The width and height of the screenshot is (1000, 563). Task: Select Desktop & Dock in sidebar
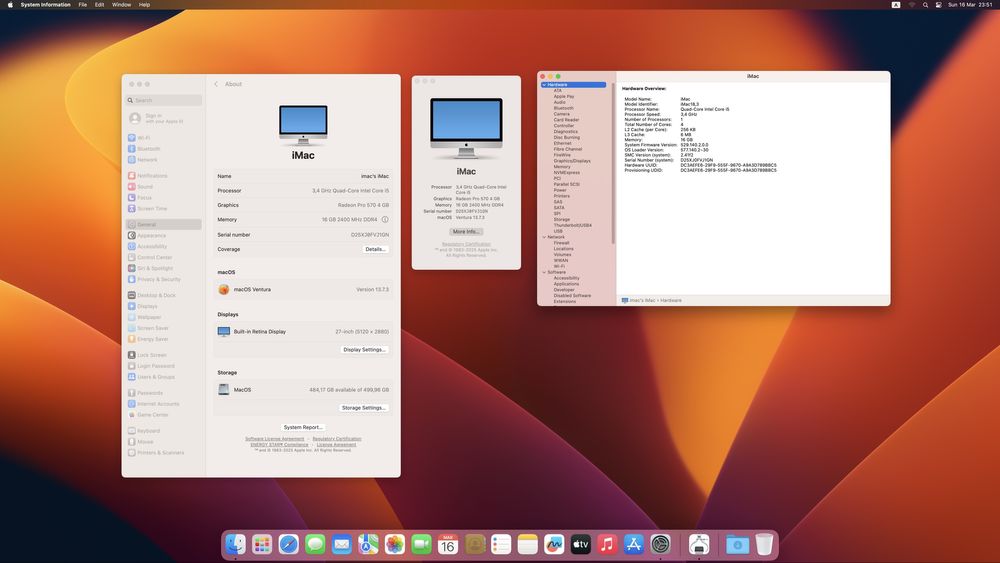pyautogui.click(x=163, y=295)
